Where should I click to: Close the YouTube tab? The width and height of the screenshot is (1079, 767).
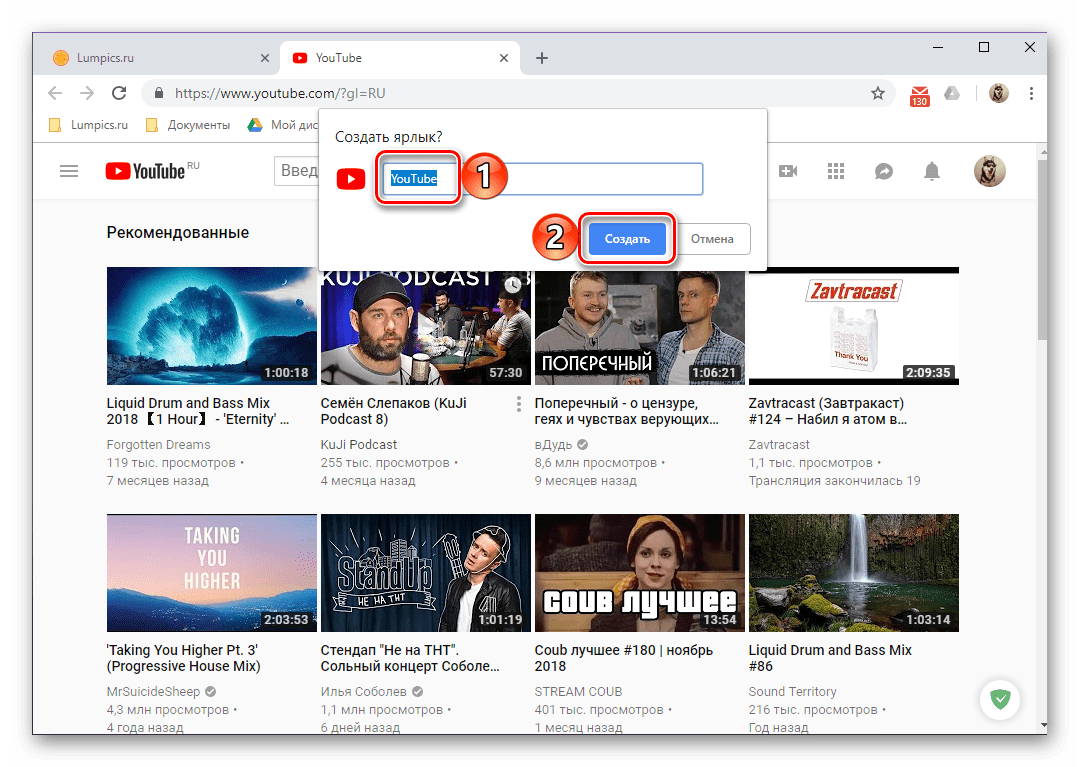point(504,58)
